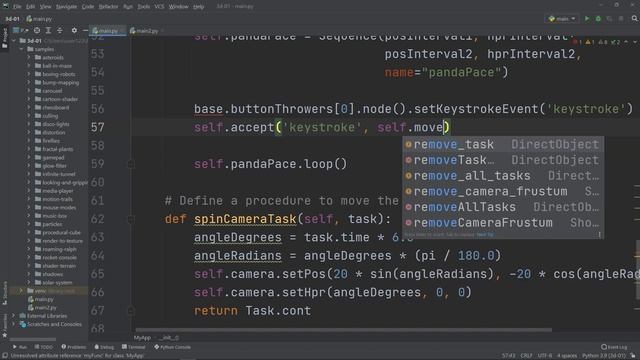Open the Edit menu
The width and height of the screenshot is (640, 360).
[31, 7]
